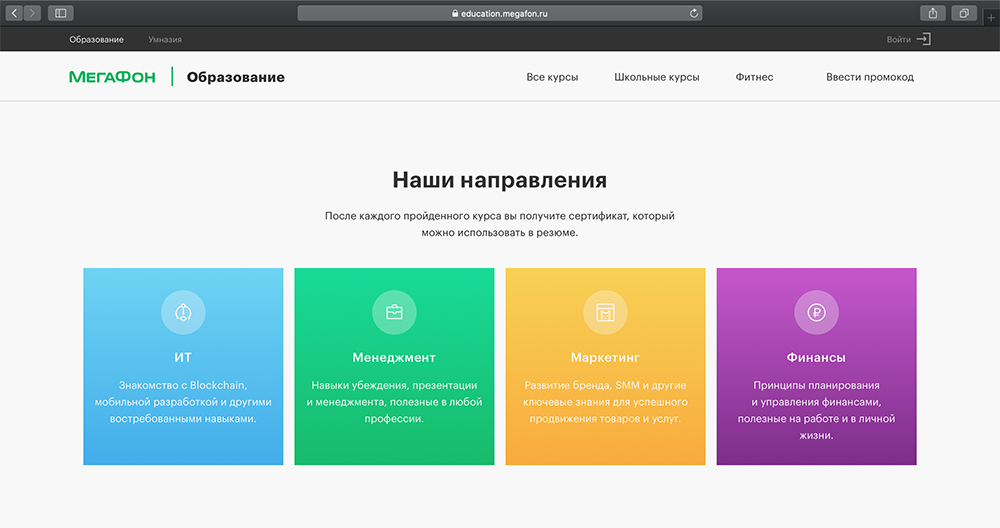Click the login arrow icon beside Войти
This screenshot has width=1000, height=528.
(x=923, y=40)
